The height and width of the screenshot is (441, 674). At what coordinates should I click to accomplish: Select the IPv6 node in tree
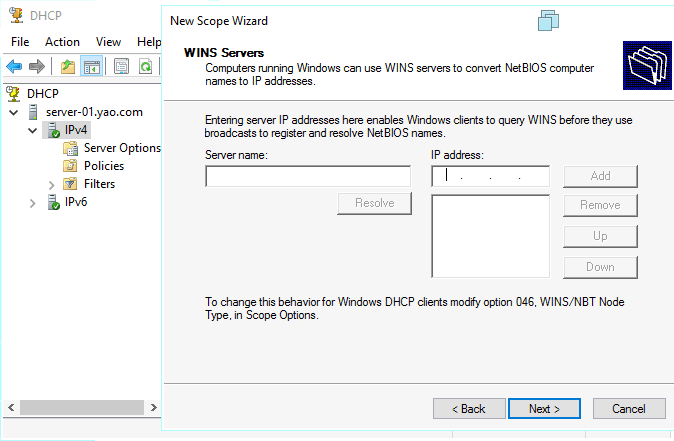(76, 202)
